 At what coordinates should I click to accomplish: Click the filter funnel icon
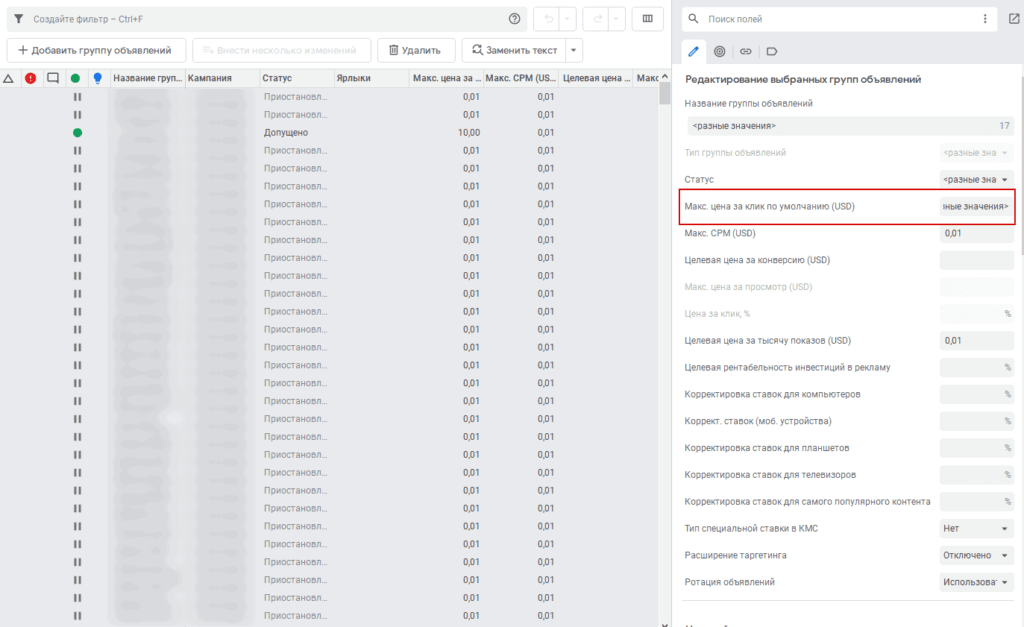[x=18, y=19]
